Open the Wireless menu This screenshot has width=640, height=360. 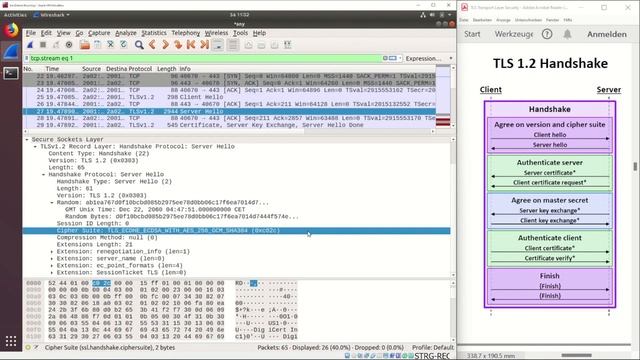pyautogui.click(x=216, y=33)
